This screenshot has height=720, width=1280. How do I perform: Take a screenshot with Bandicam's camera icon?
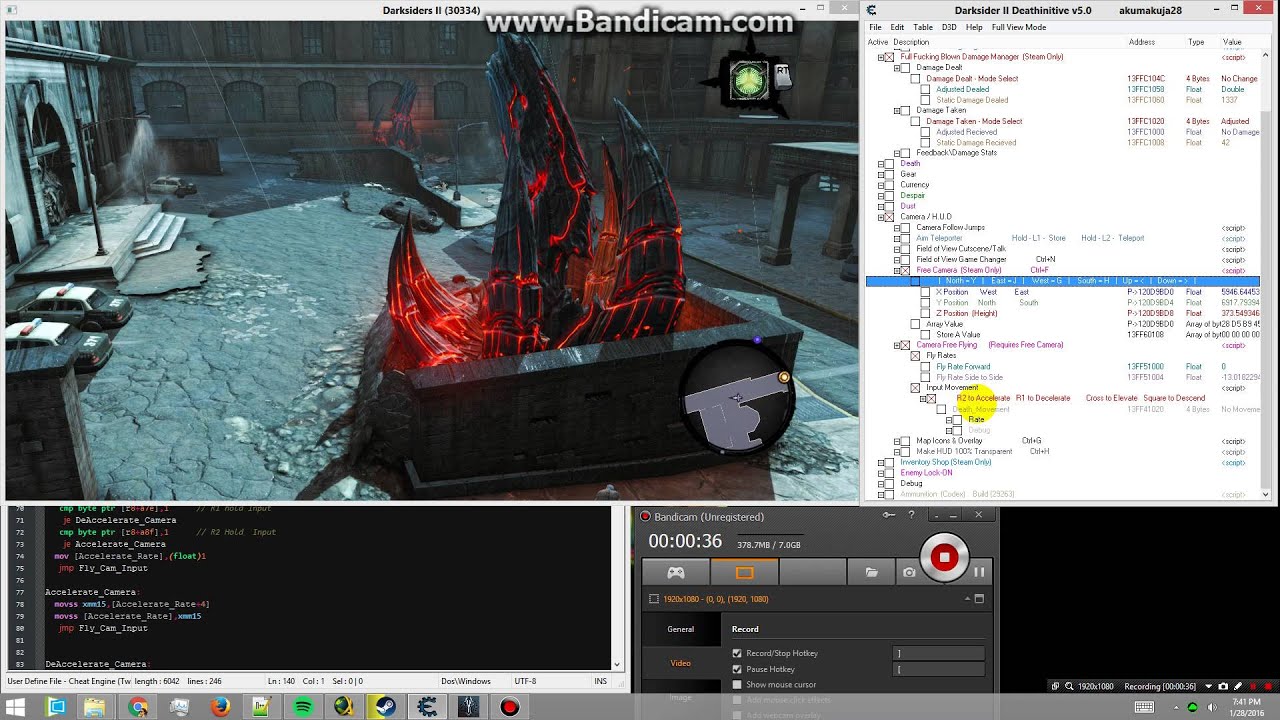pos(909,572)
